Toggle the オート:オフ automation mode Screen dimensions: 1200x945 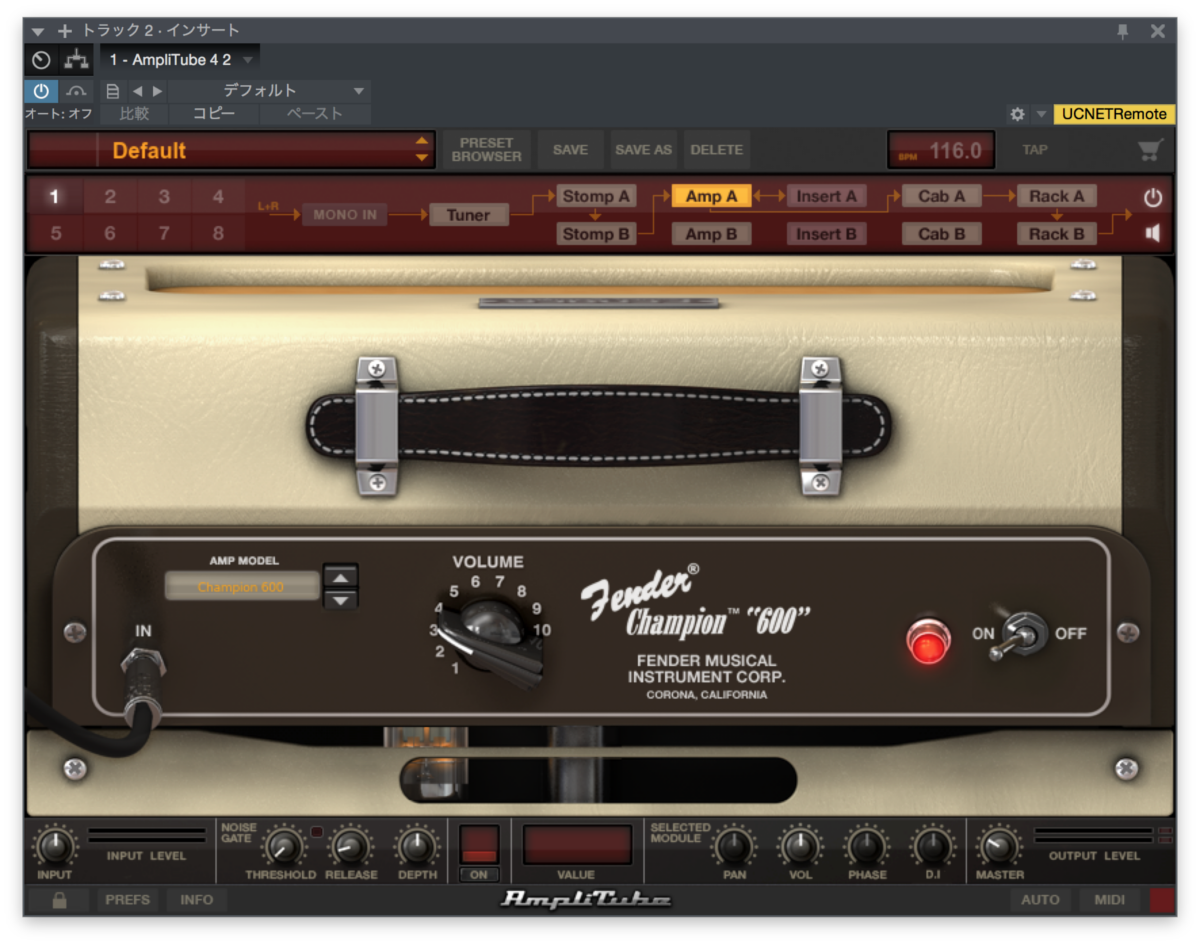[59, 114]
